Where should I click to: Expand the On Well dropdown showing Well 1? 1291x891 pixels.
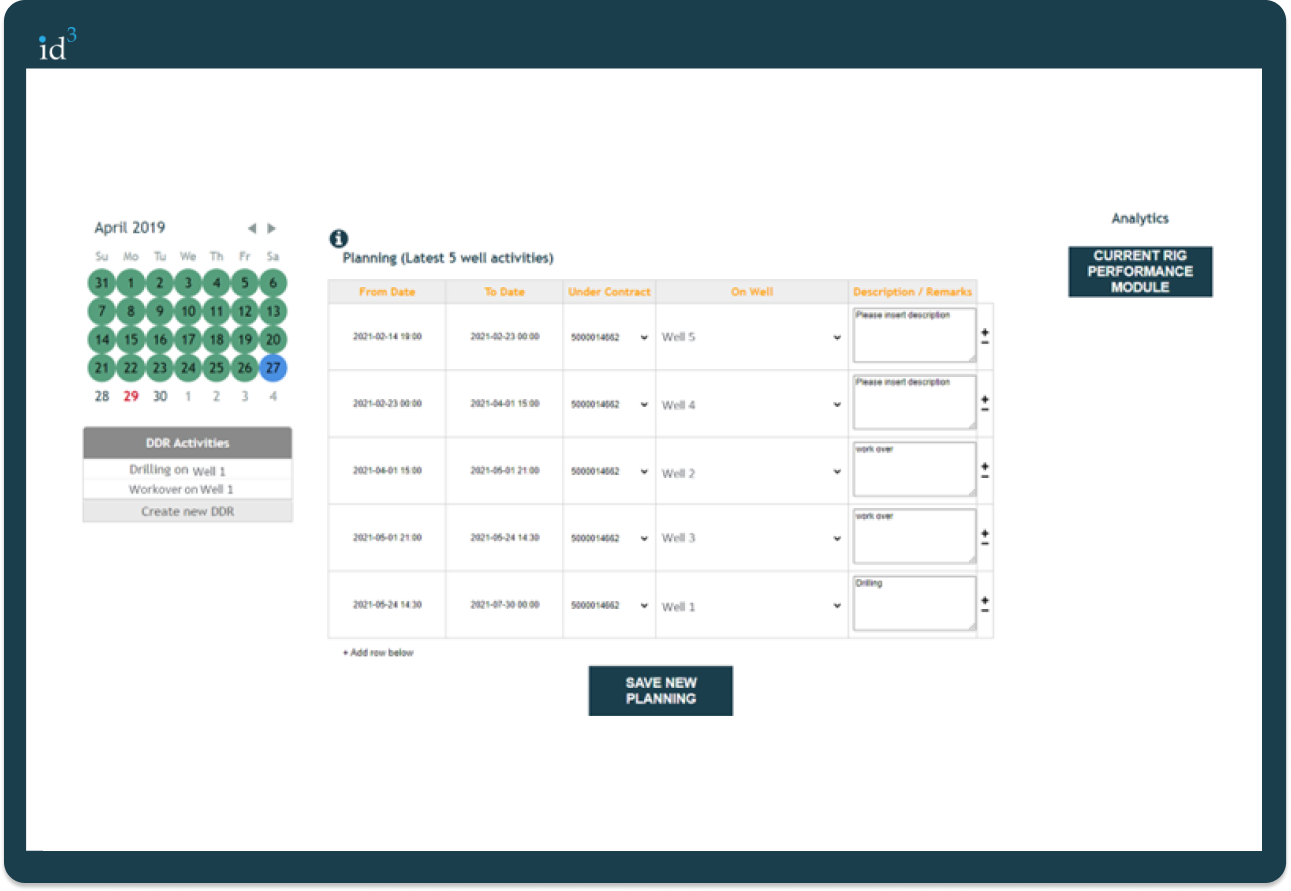(x=752, y=606)
